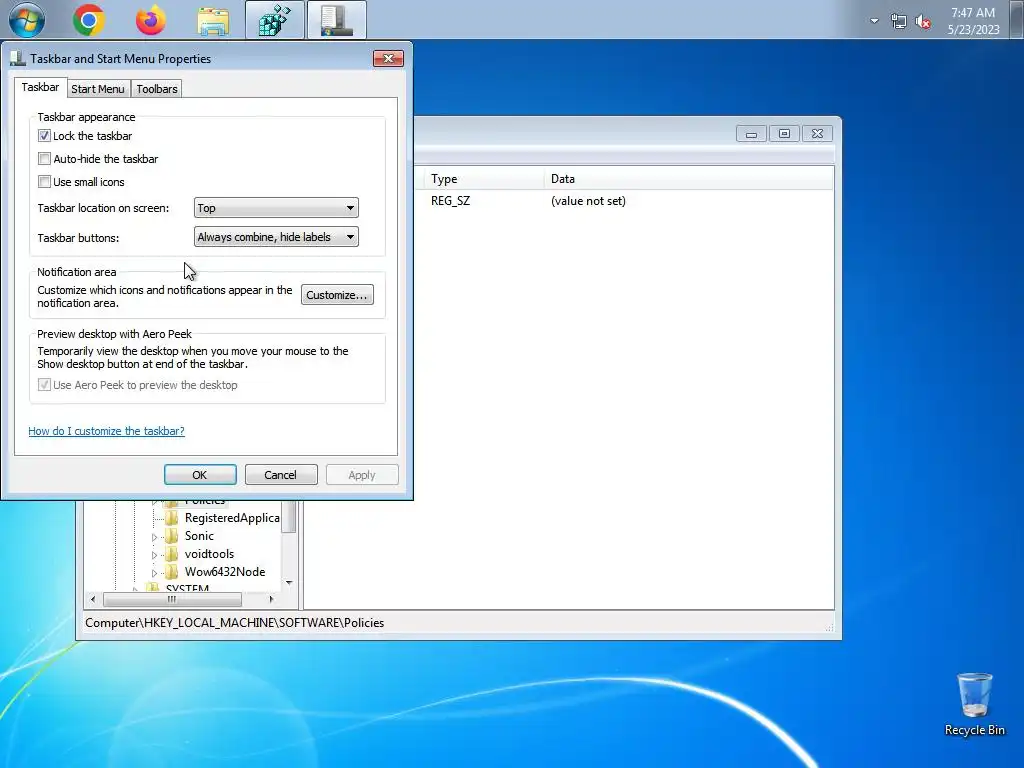Click the RegisteredApplications folder icon

point(172,518)
